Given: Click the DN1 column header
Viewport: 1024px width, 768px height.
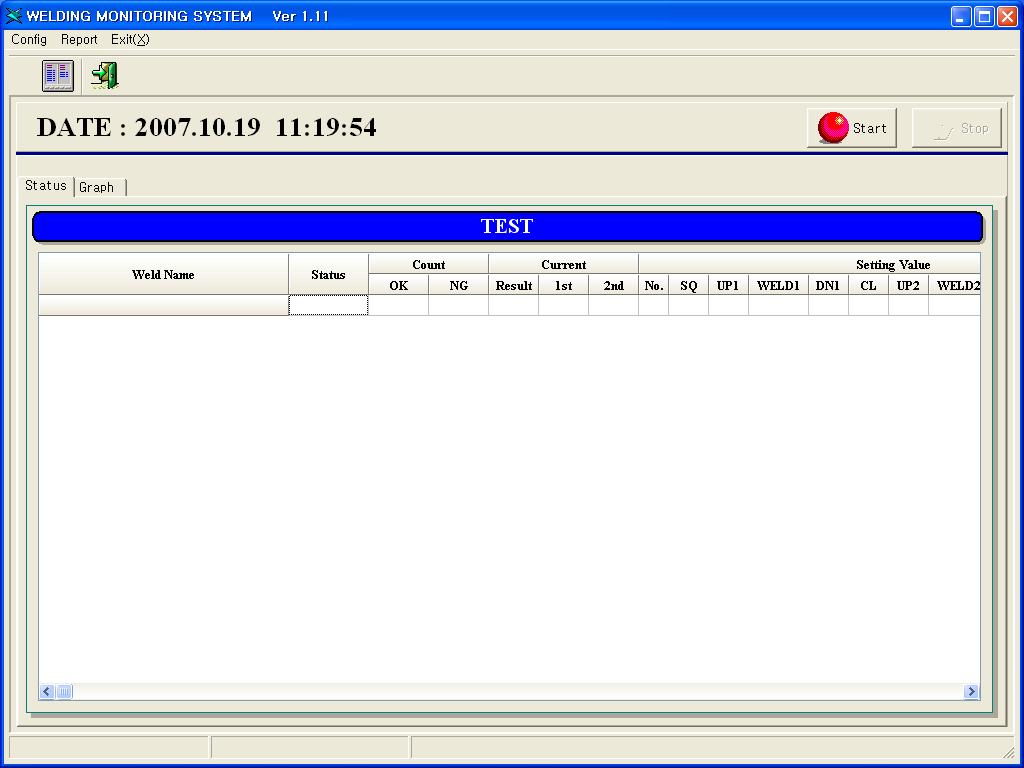Looking at the screenshot, I should point(828,285).
